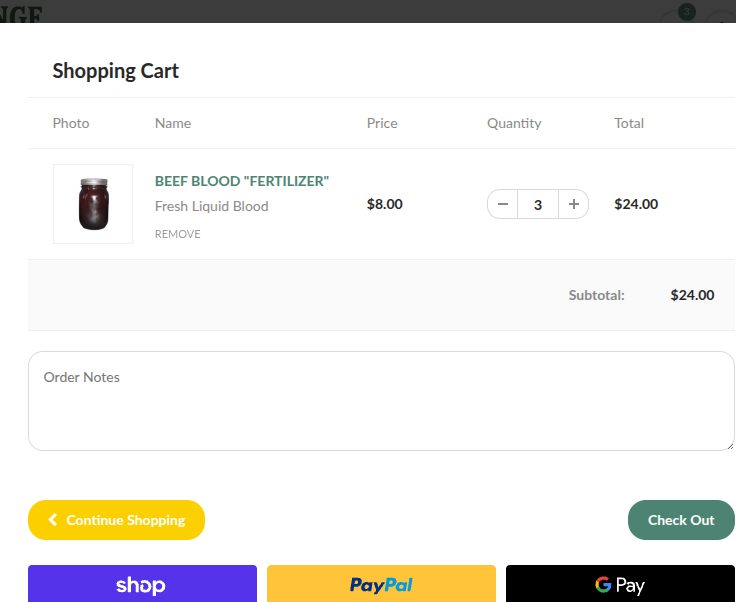
Task: Click the Fresh Liquid Blood variant text
Action: pos(211,206)
